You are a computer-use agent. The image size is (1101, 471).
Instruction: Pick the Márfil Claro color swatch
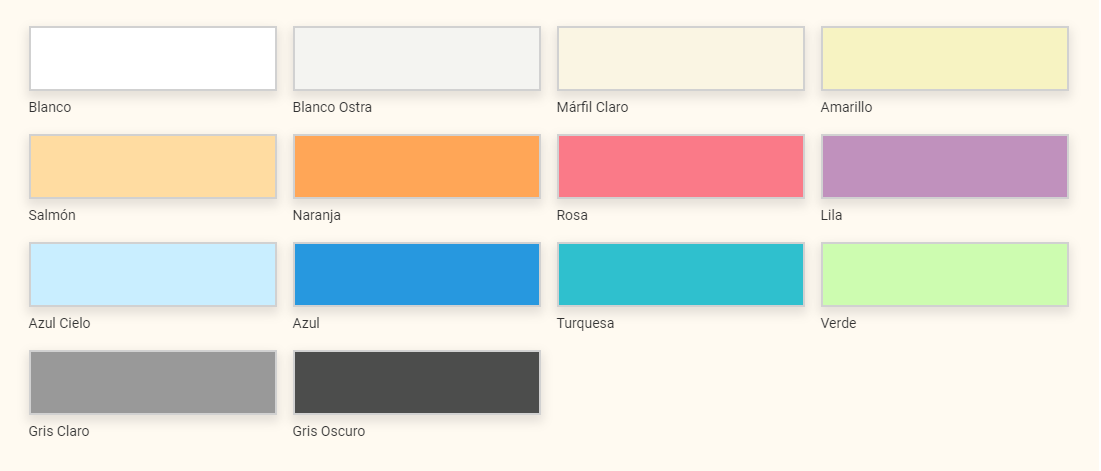[x=680, y=58]
